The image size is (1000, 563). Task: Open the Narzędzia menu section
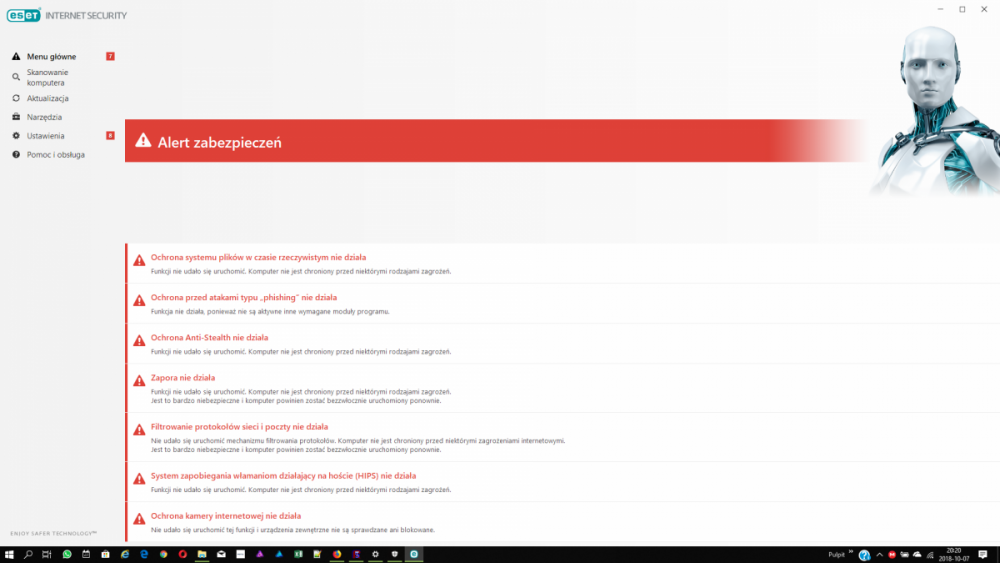(44, 117)
